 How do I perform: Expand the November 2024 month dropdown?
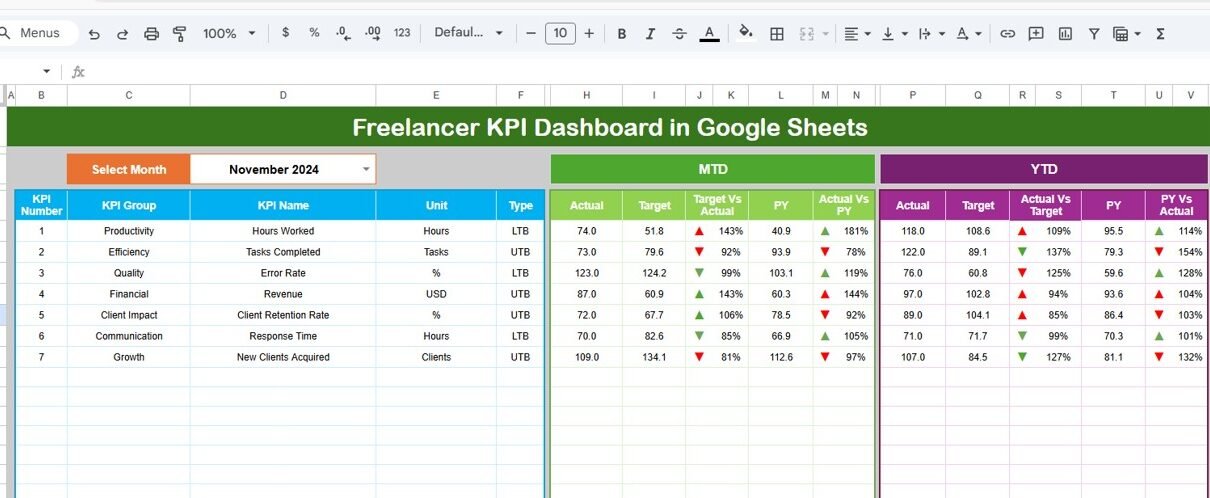366,169
